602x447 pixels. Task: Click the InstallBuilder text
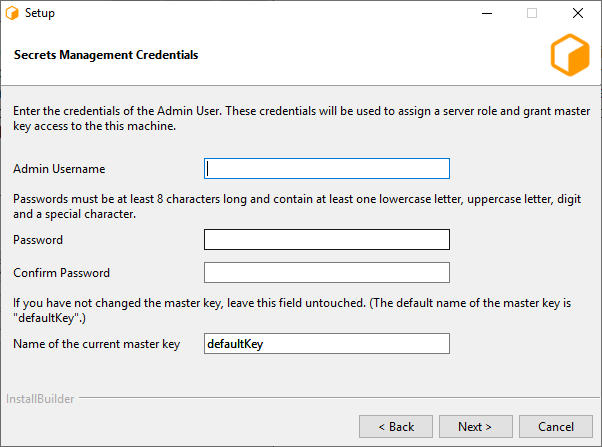[40, 399]
